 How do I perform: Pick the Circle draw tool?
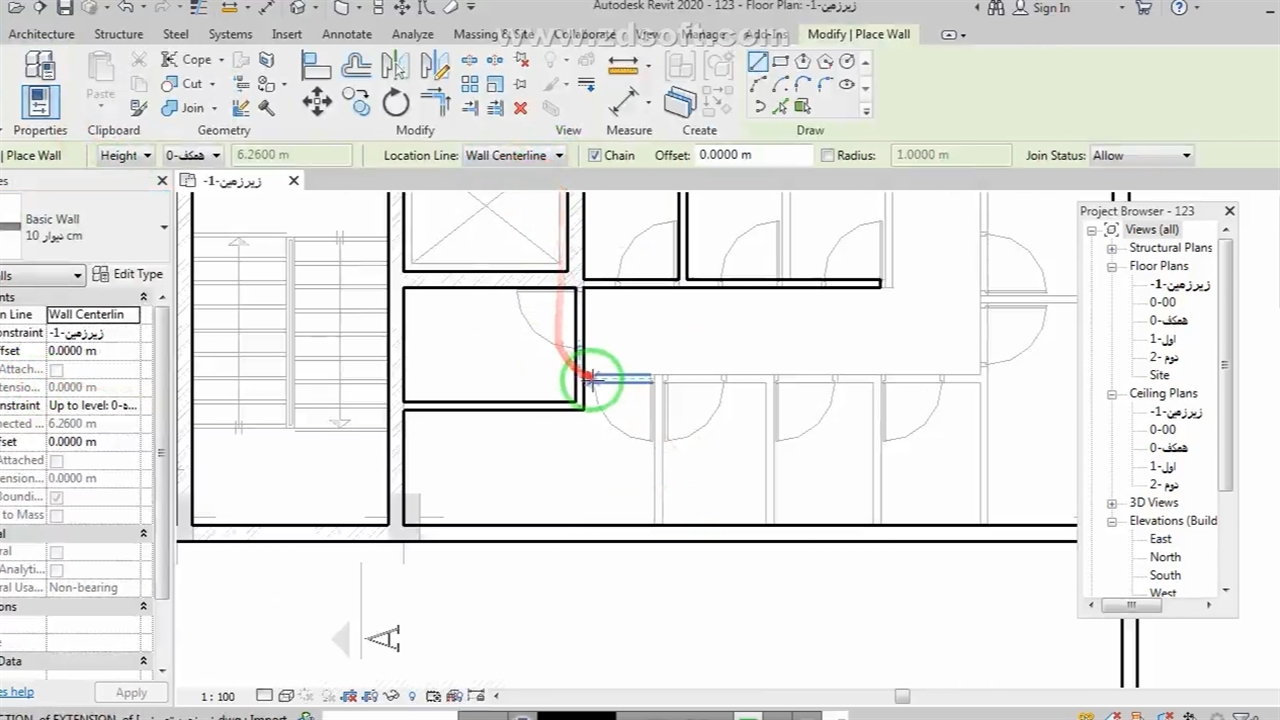[847, 62]
